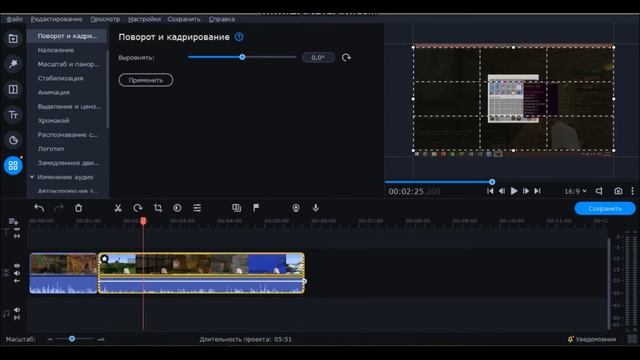Screen dimensions: 640x360
Task: Click the Применить button
Action: pos(146,80)
